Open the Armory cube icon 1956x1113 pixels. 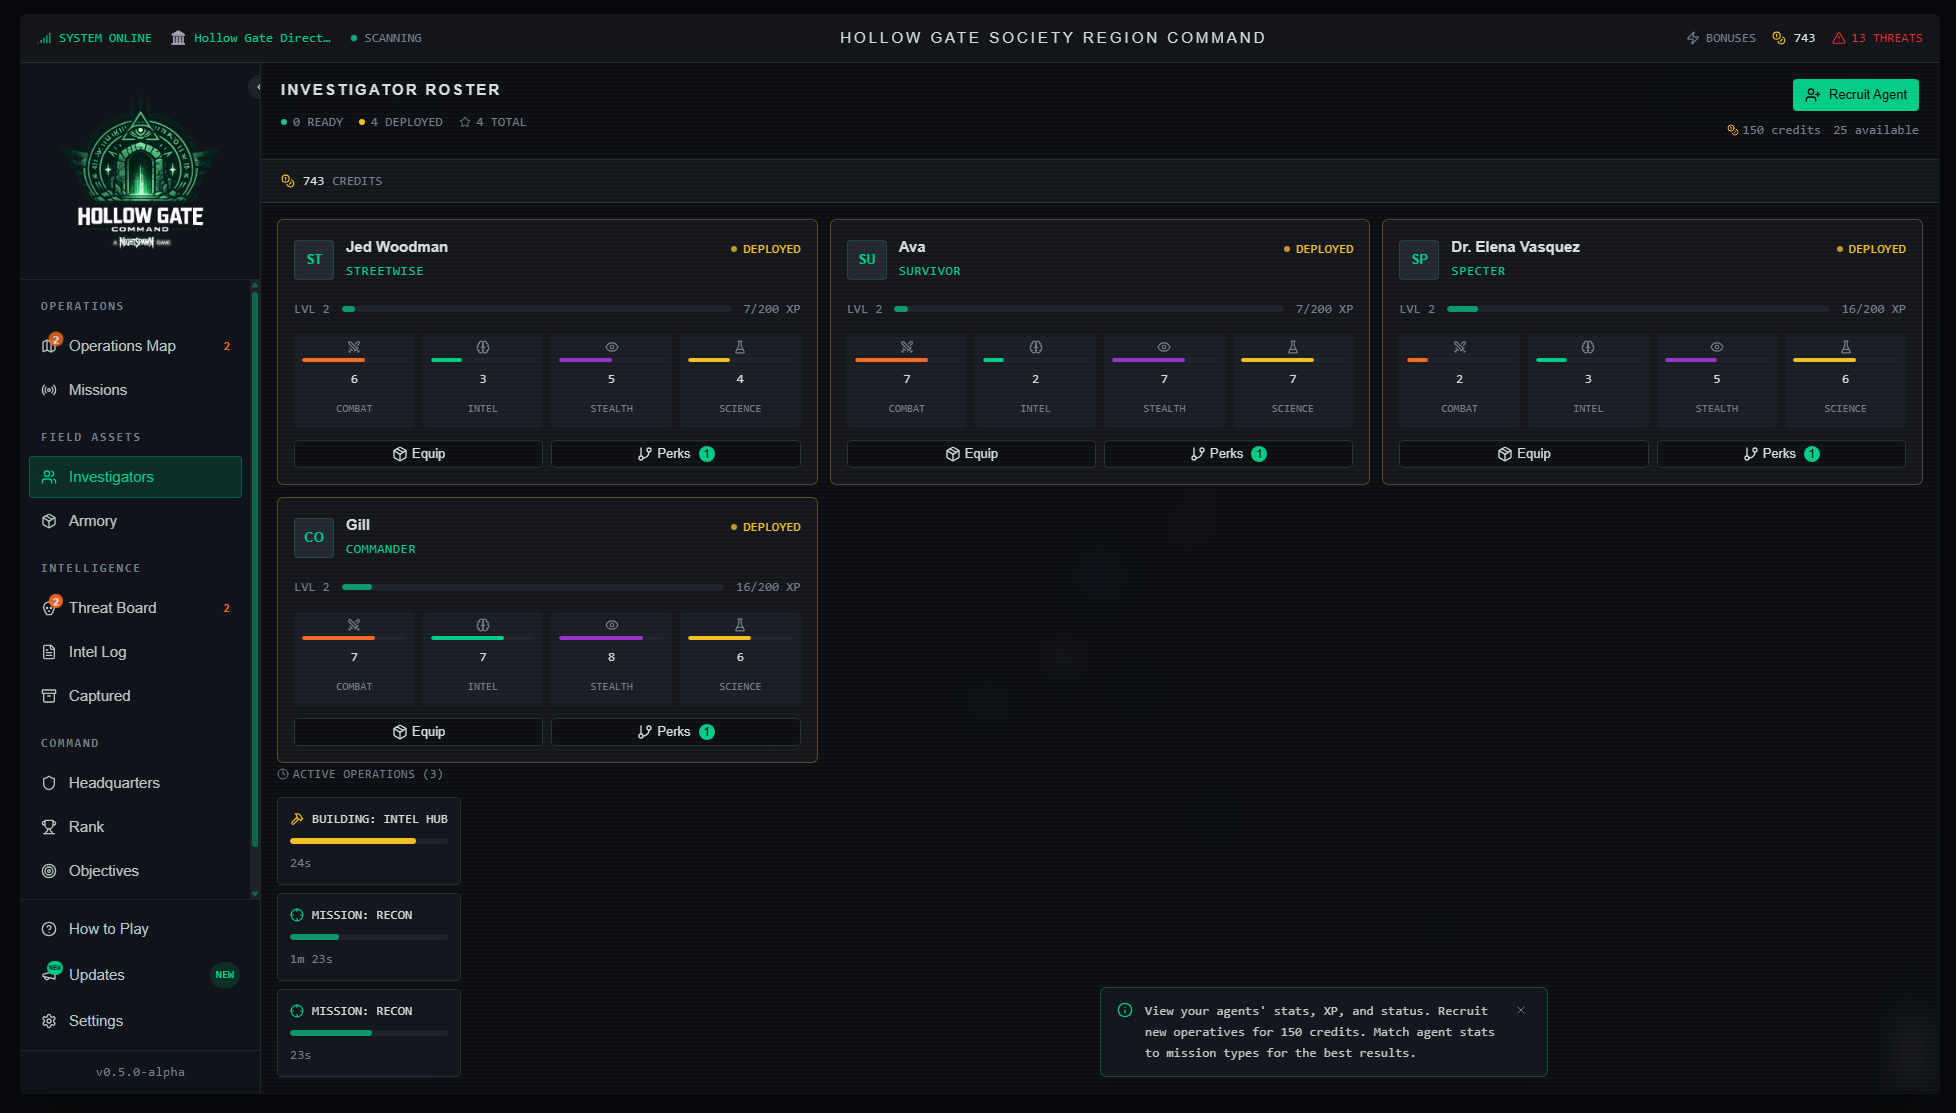(x=49, y=521)
